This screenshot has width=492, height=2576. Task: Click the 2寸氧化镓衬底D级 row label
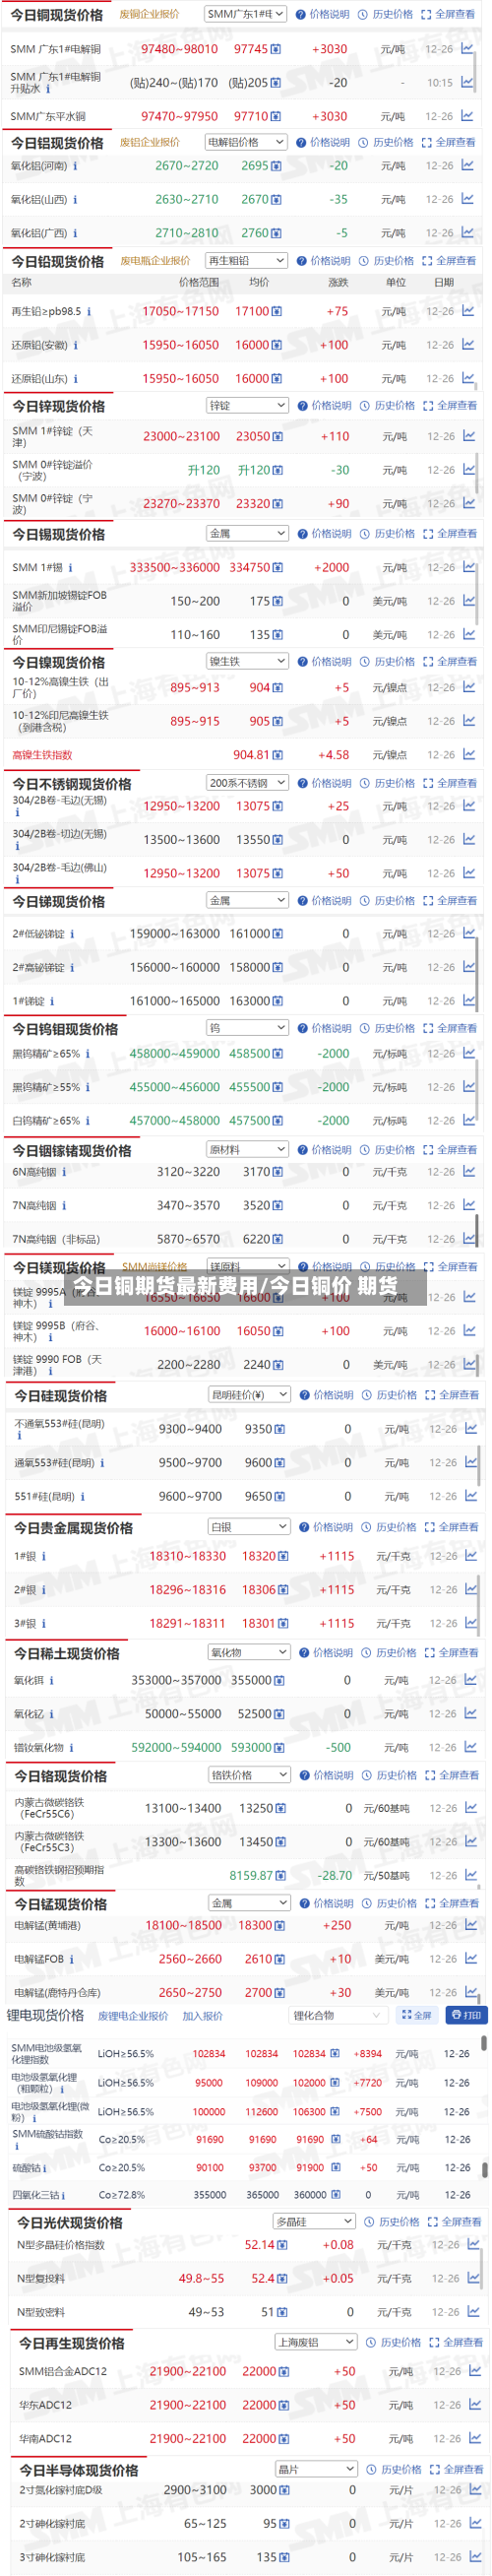61,2490
